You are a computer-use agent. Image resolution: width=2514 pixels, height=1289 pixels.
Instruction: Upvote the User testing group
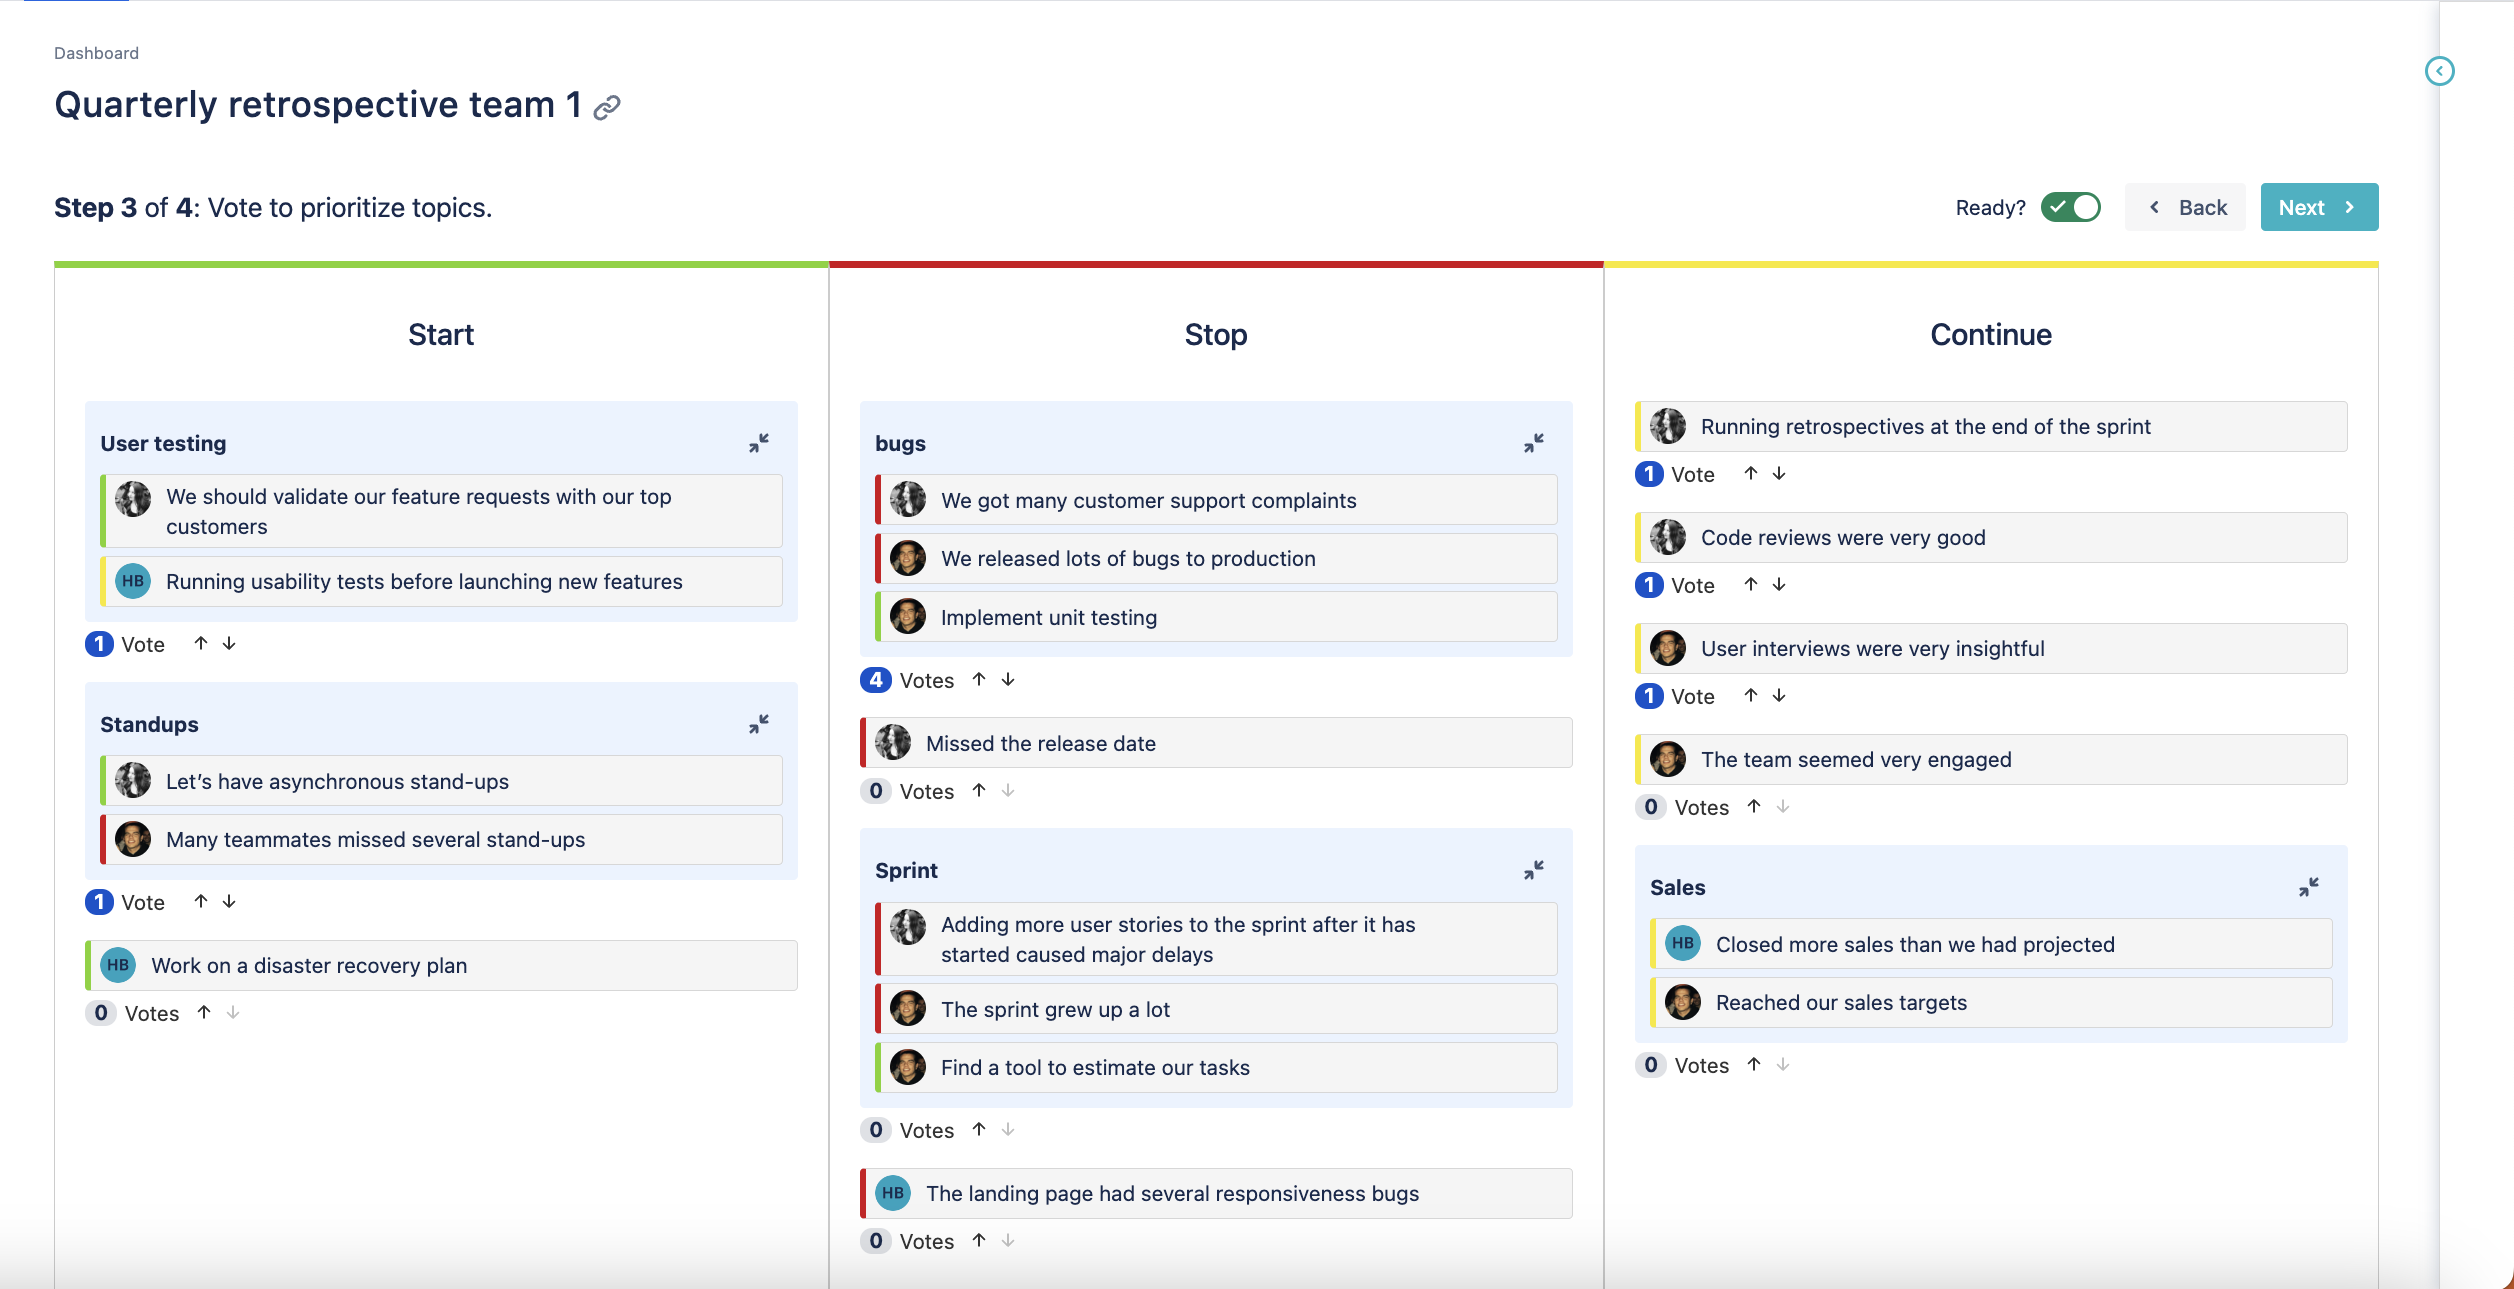(x=201, y=643)
